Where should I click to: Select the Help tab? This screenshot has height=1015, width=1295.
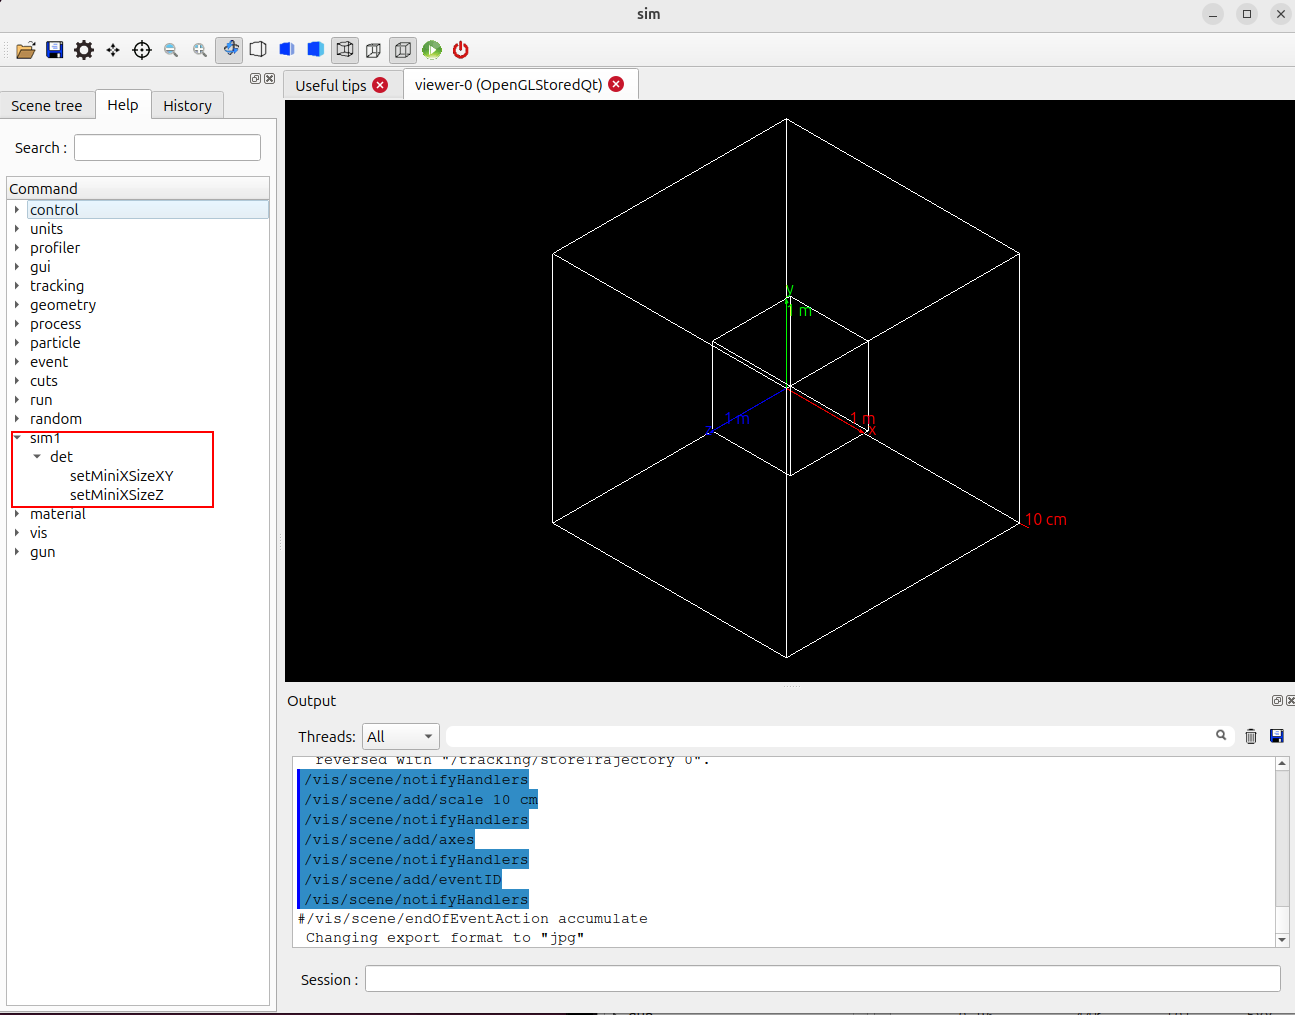coord(123,105)
